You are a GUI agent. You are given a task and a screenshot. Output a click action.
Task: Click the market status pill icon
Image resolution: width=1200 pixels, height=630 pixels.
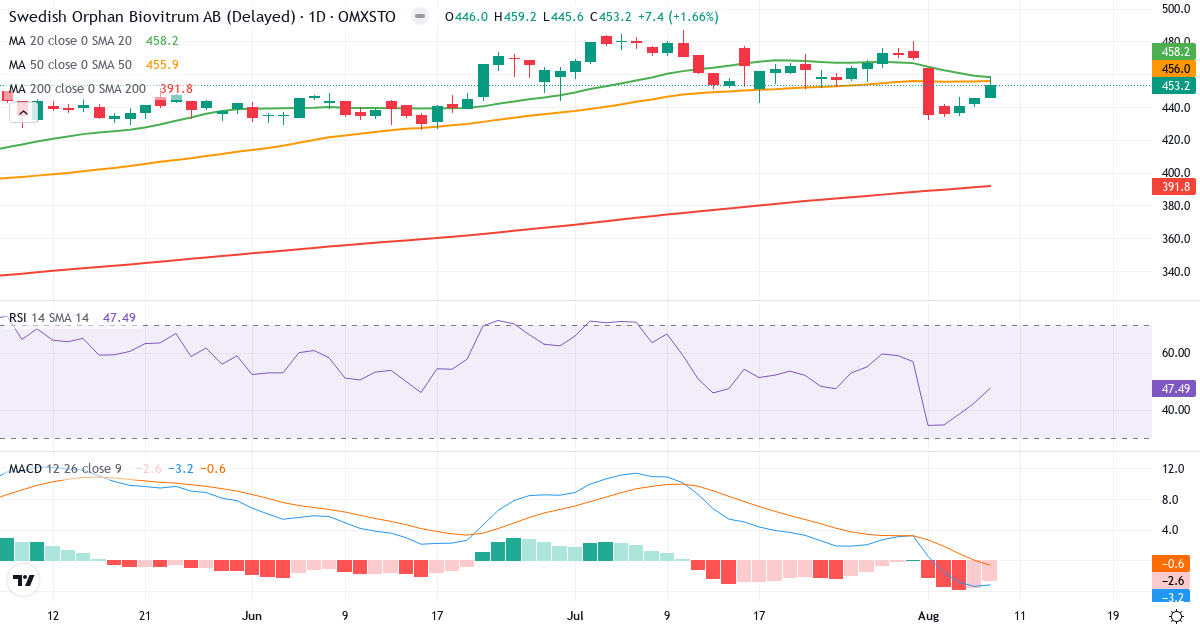pos(420,17)
